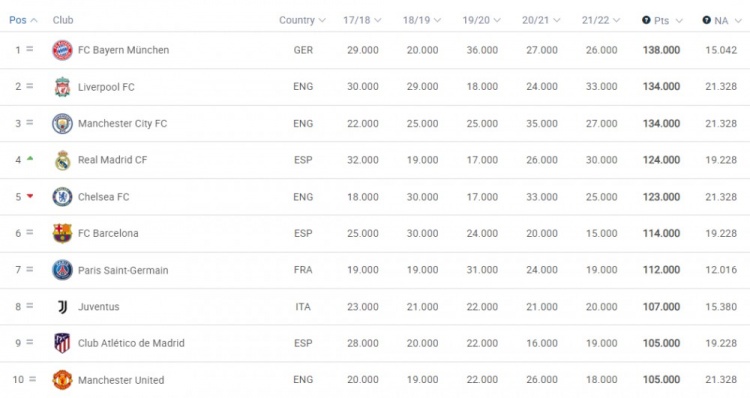Click the NA column info icon

pos(706,20)
